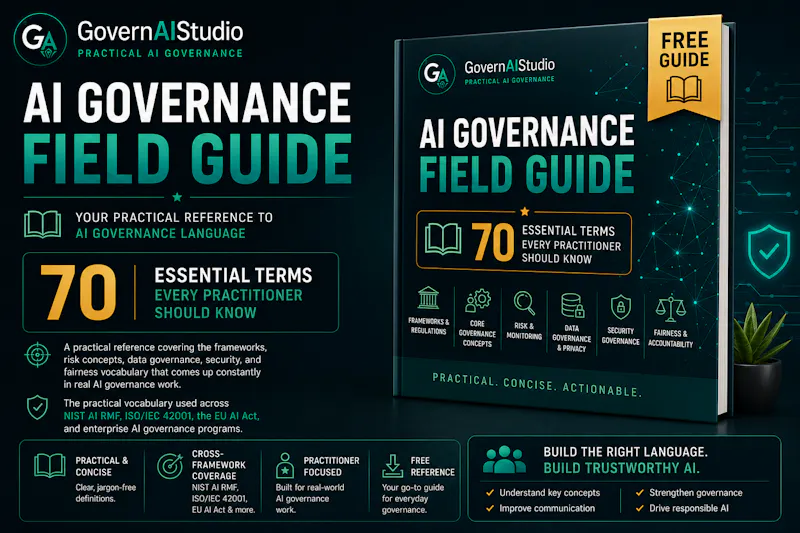Click the 'FREE REFERENCE' heading

pyautogui.click(x=432, y=466)
